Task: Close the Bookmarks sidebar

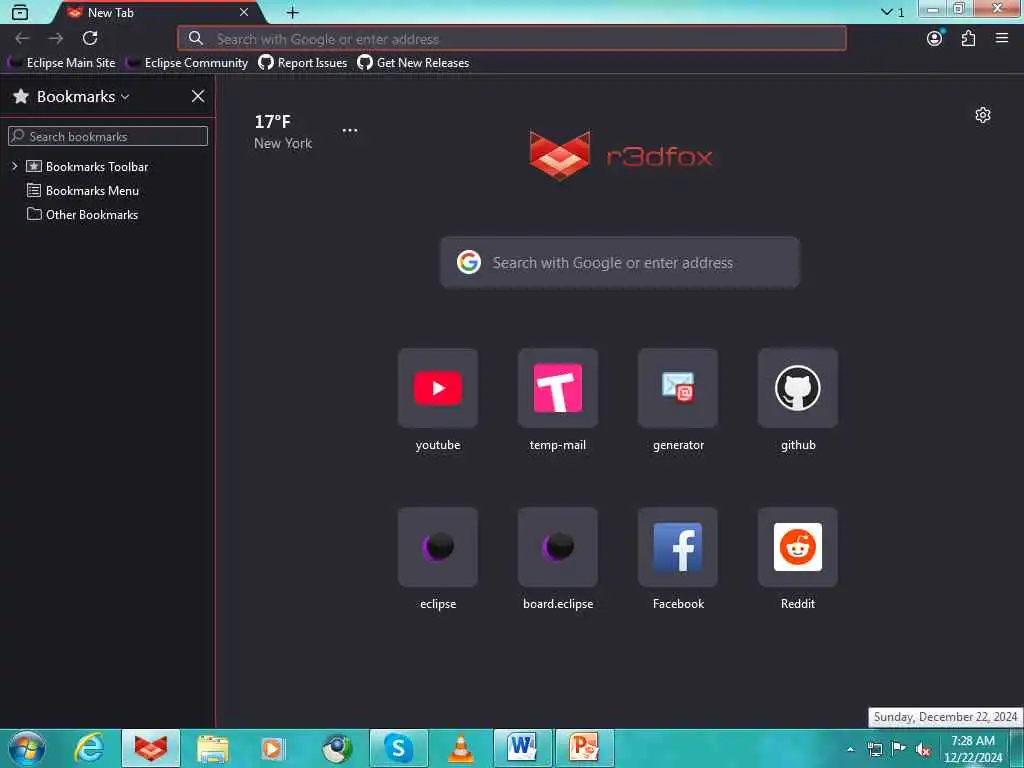Action: pos(198,97)
